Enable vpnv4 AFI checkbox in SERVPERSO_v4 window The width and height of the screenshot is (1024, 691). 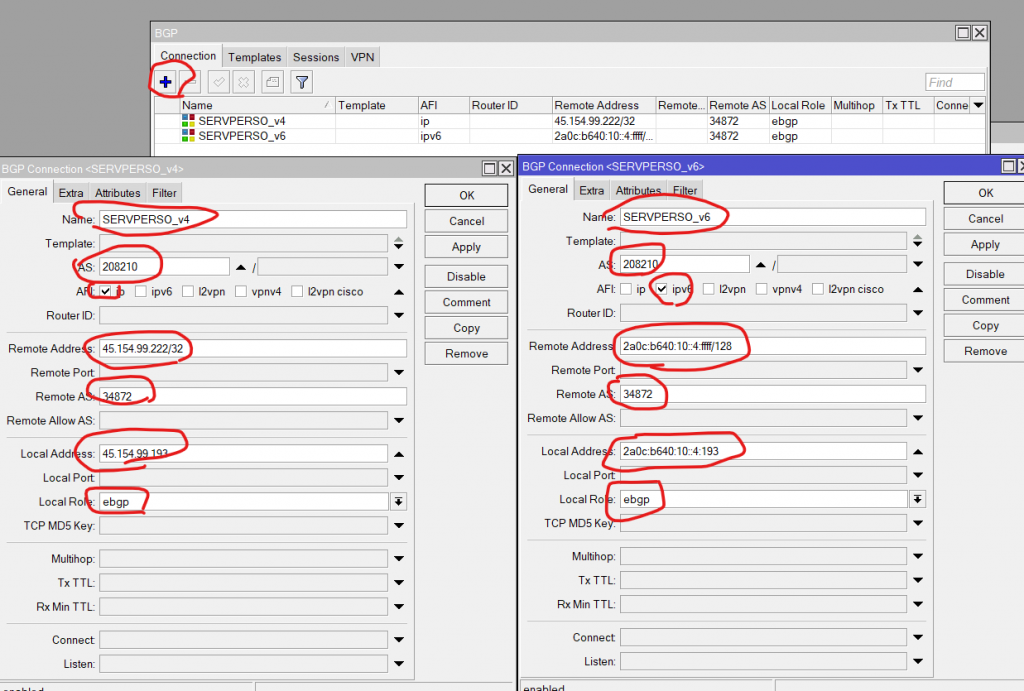[241, 291]
